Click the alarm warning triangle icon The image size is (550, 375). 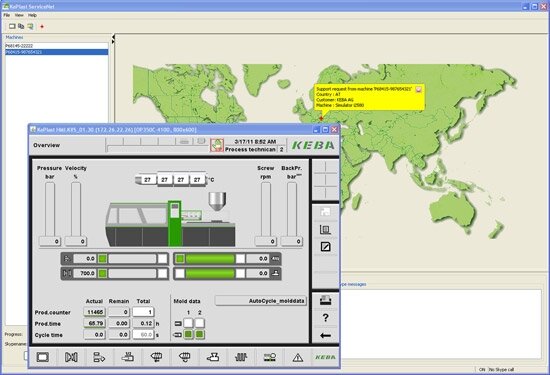click(297, 357)
